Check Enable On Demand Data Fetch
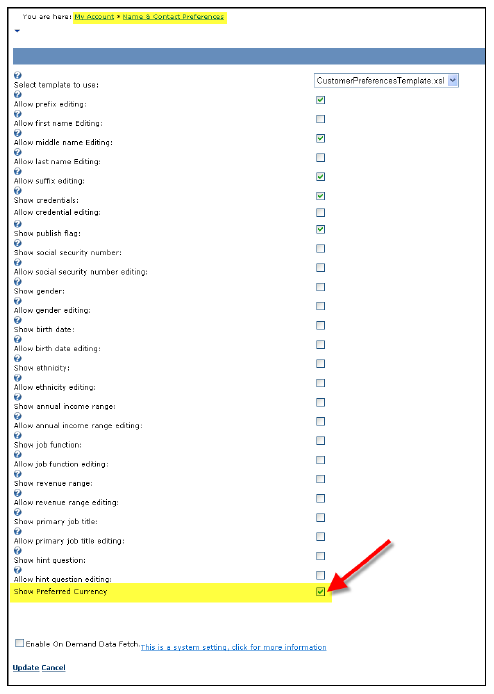The image size is (494, 694). (x=19, y=643)
